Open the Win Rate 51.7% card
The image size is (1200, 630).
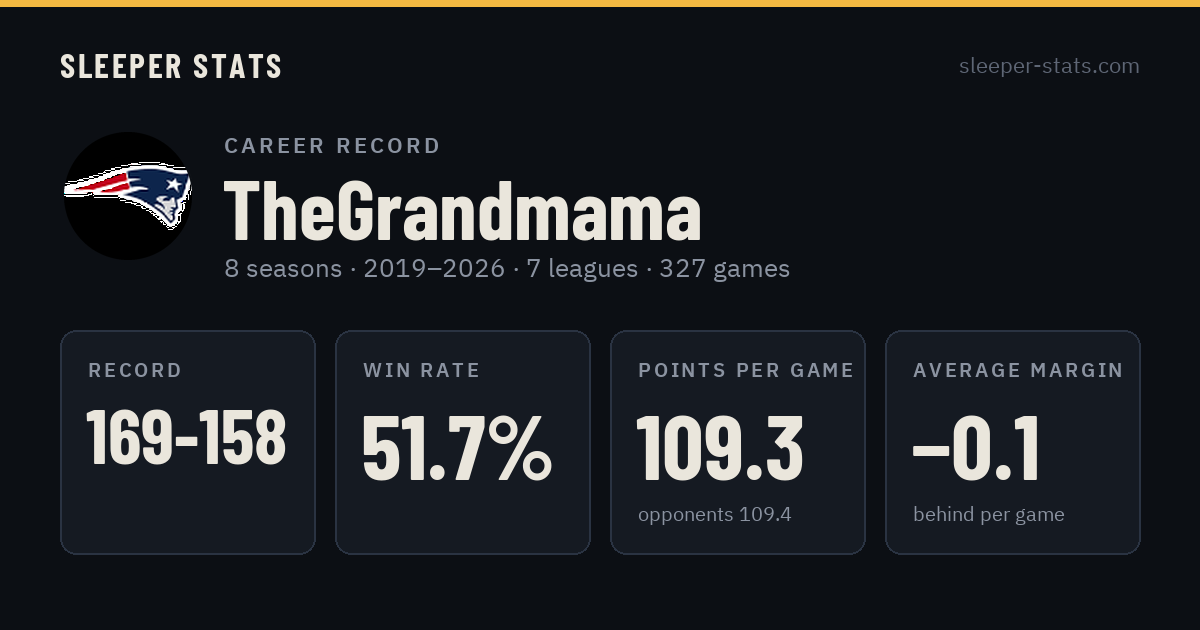click(x=463, y=442)
